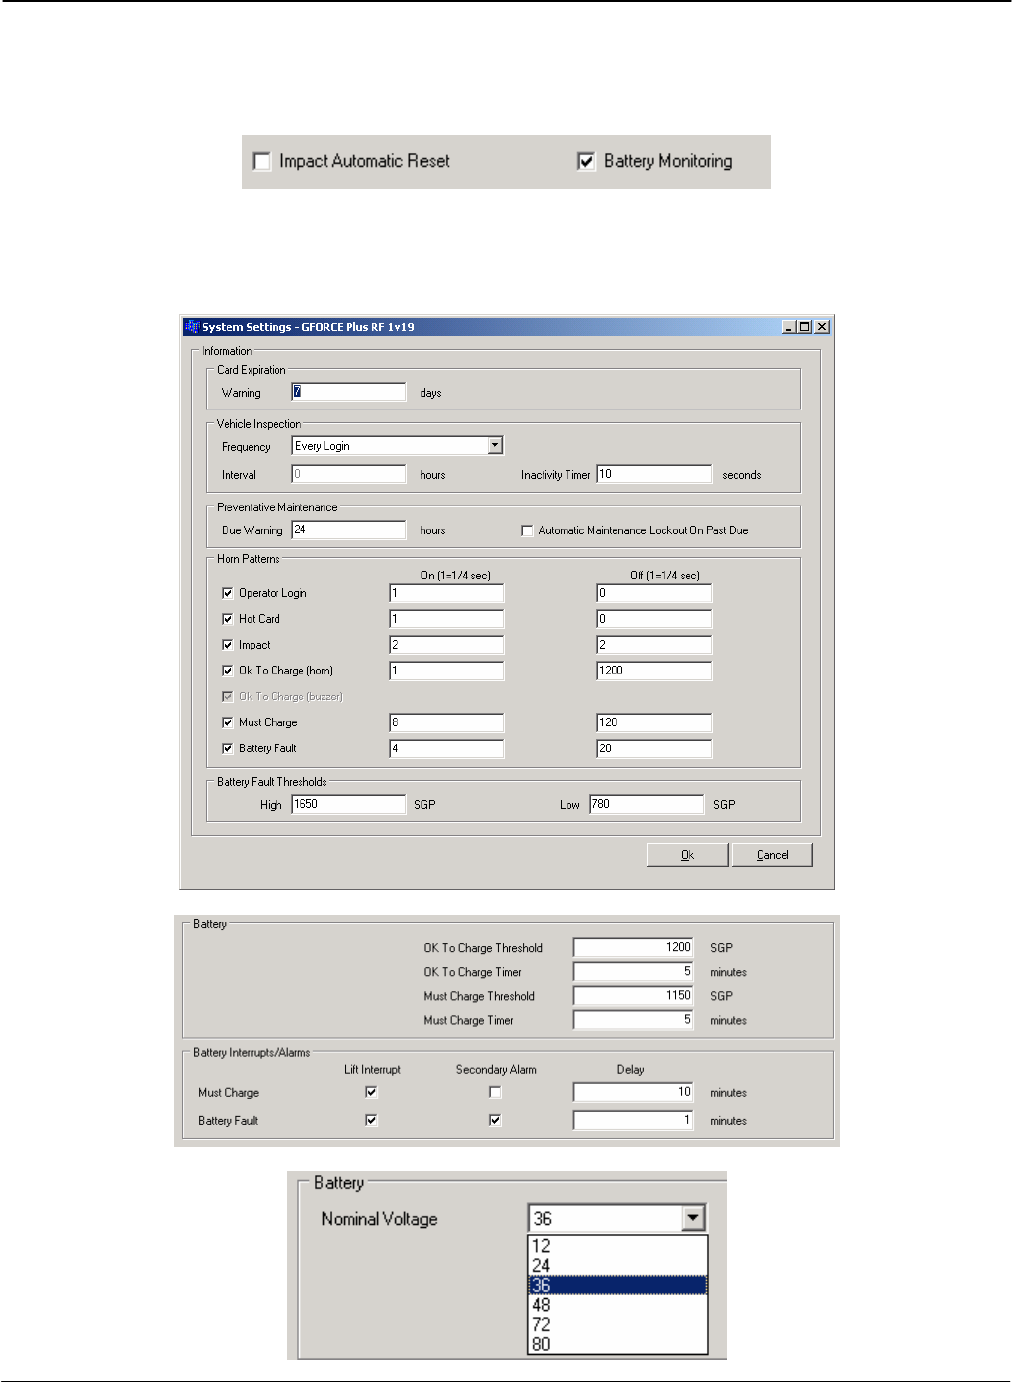Click Battery Fault Thresholds High field
Viewport: 1012px width, 1382px height.
point(349,804)
